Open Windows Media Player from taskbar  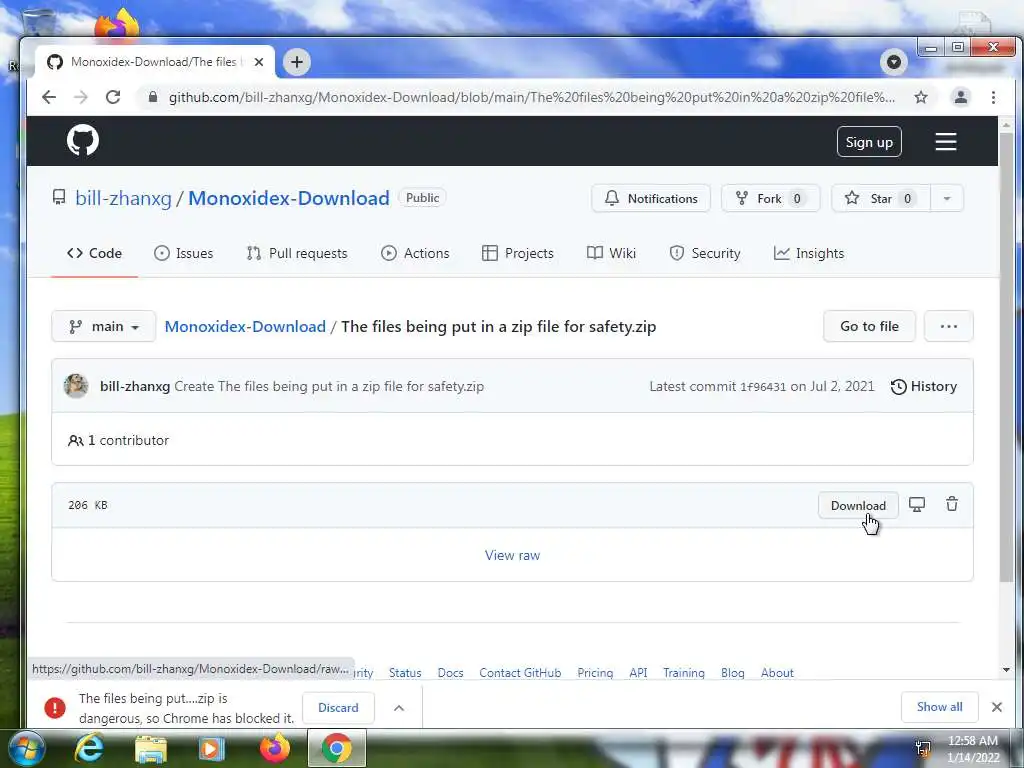211,749
